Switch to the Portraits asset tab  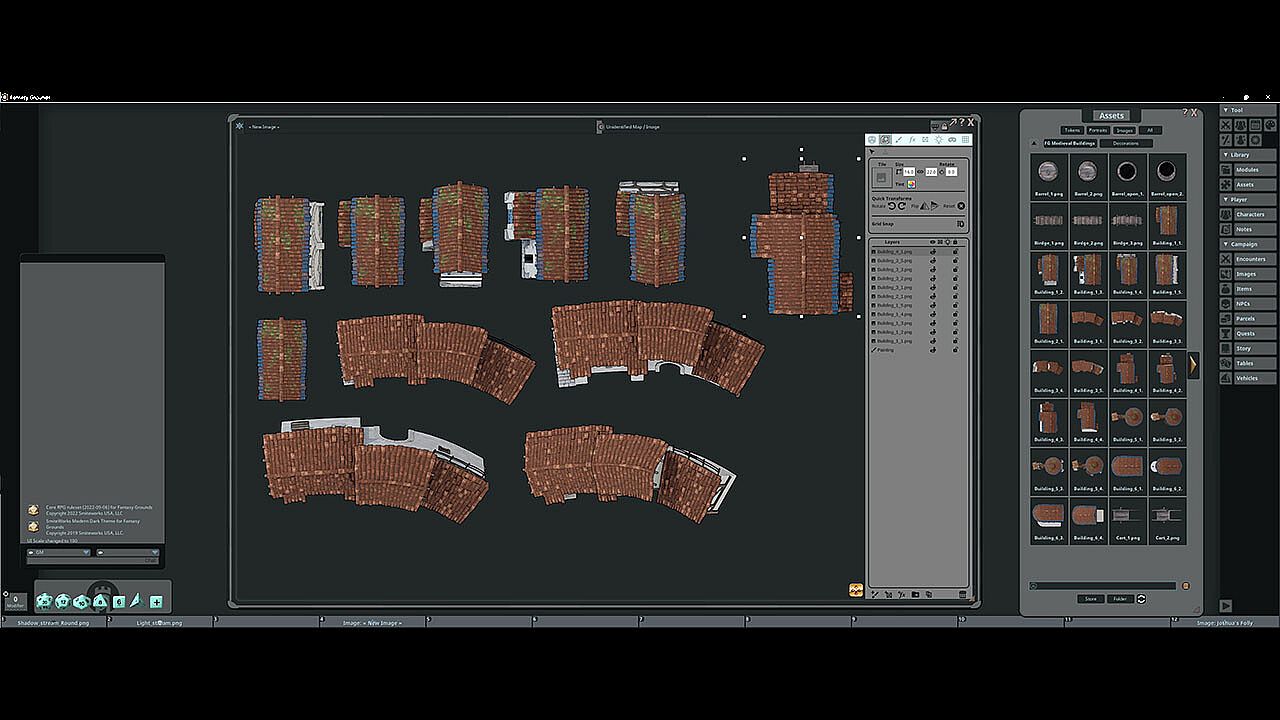tap(1098, 130)
